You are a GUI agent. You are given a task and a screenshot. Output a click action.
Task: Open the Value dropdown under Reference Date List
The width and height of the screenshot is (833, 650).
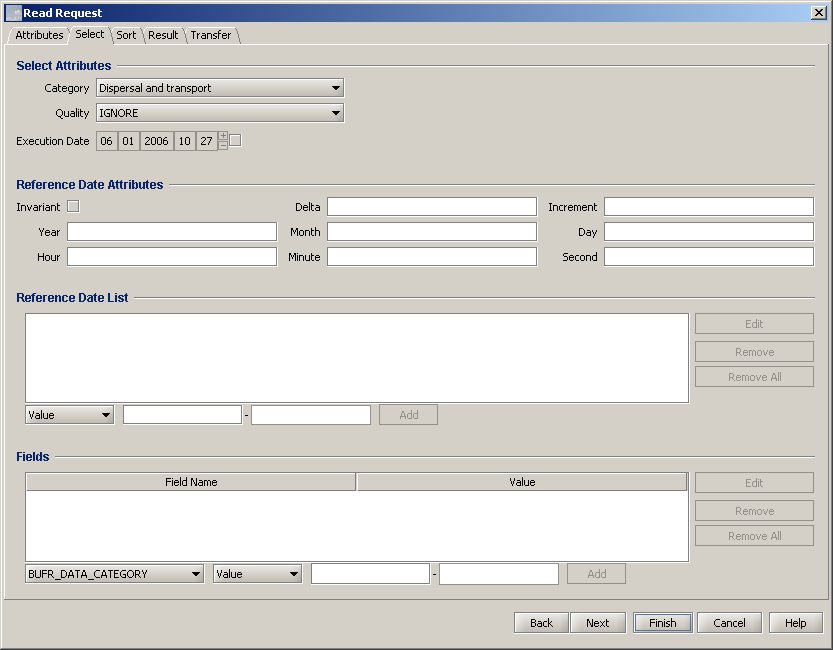[70, 415]
